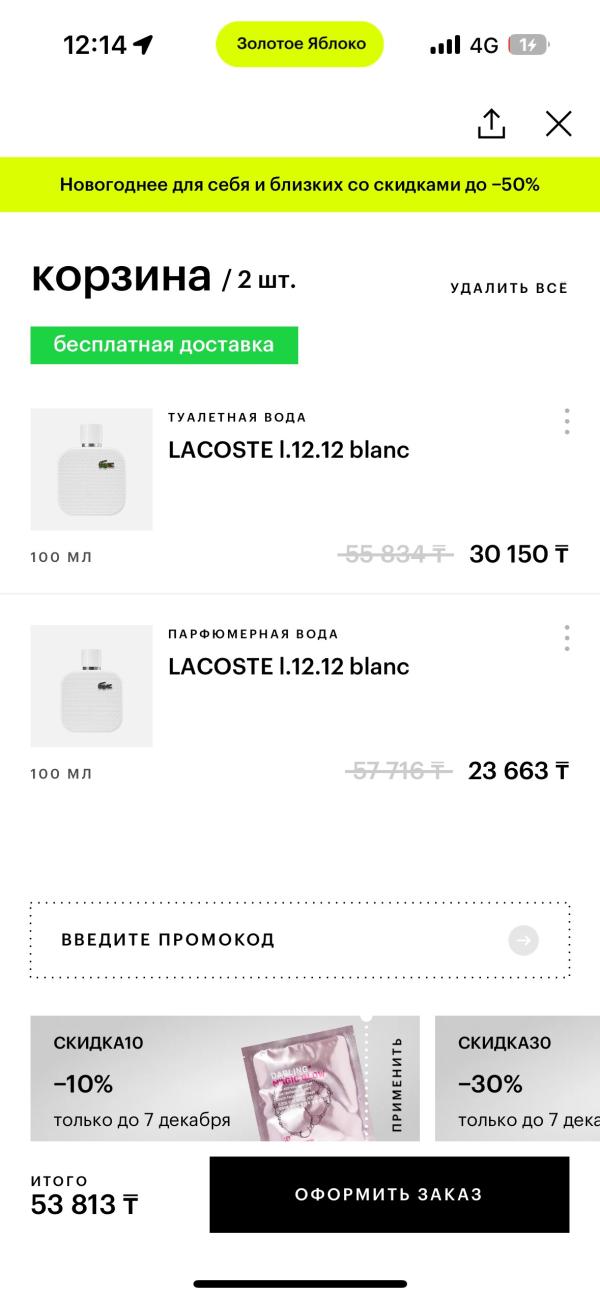600x1300 pixels.
Task: Apply the СКИДКА10 coupon via ПРИМЕНИТЬ
Action: pos(396,1084)
